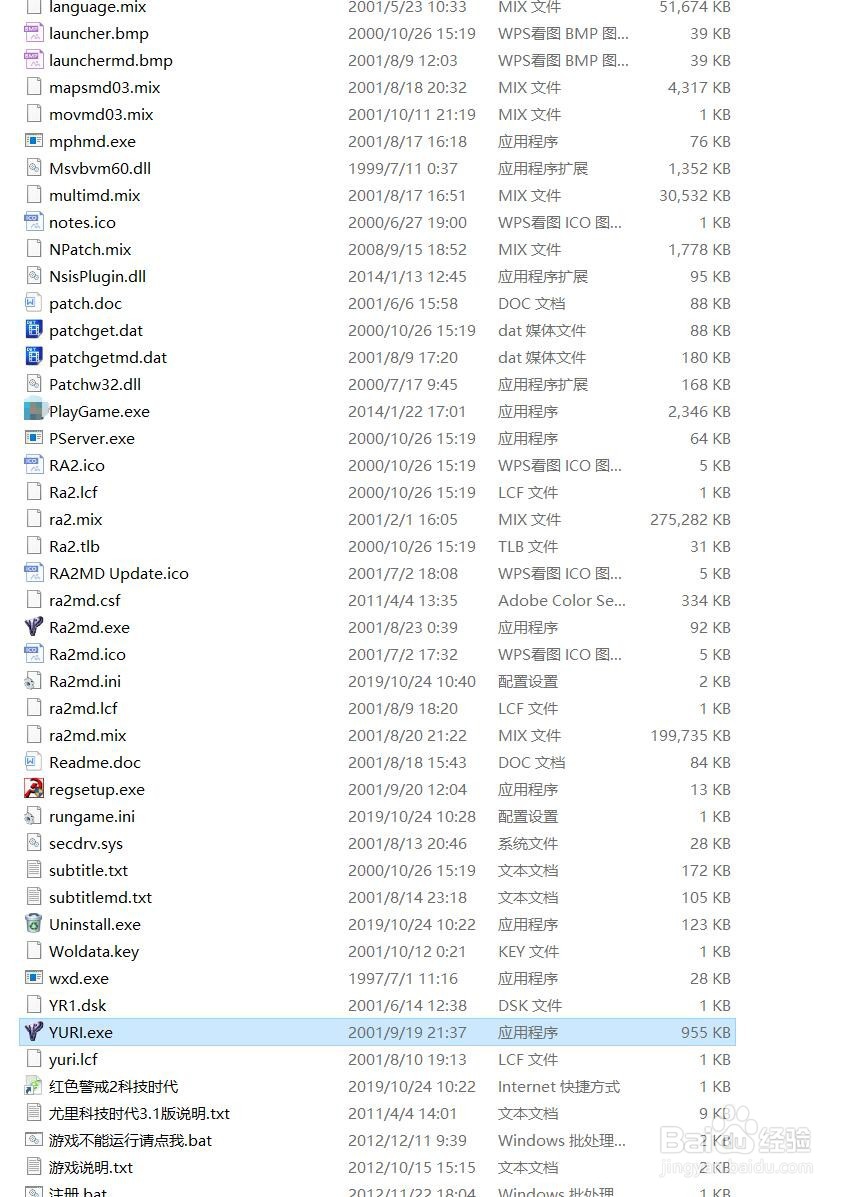Click the 955 KB size of YURI.exe
The width and height of the screenshot is (860, 1197).
[x=706, y=1033]
